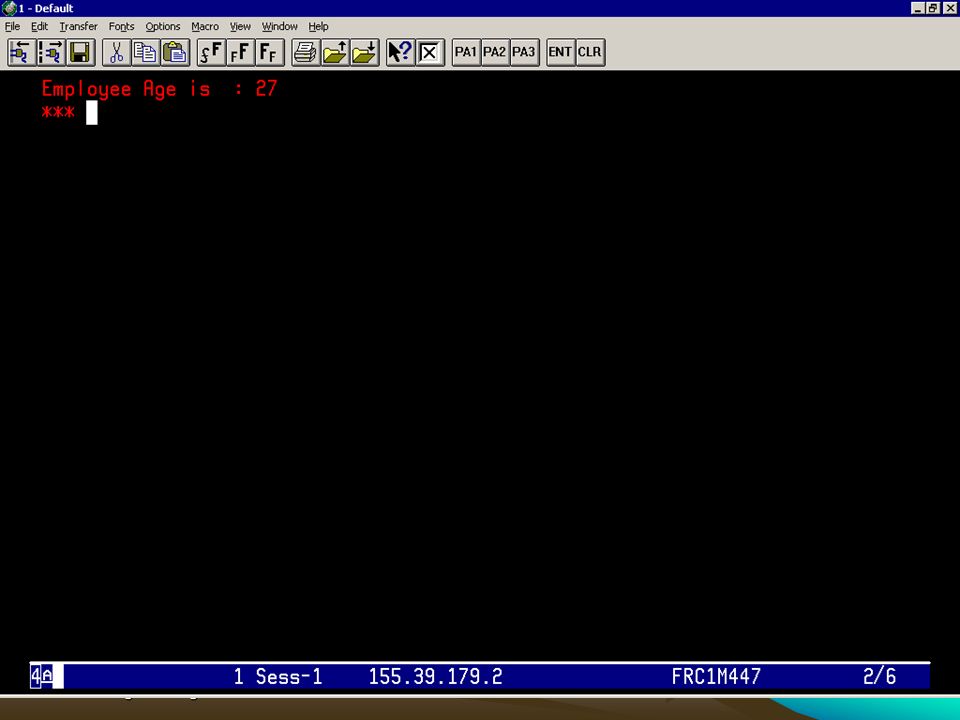
Task: Click the Send file folder icon
Action: point(335,53)
